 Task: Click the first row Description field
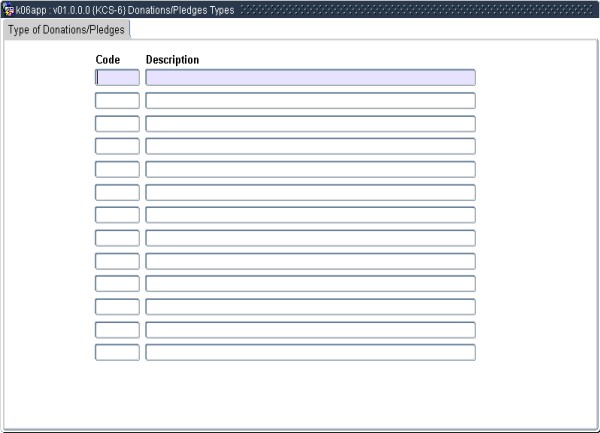[x=310, y=77]
